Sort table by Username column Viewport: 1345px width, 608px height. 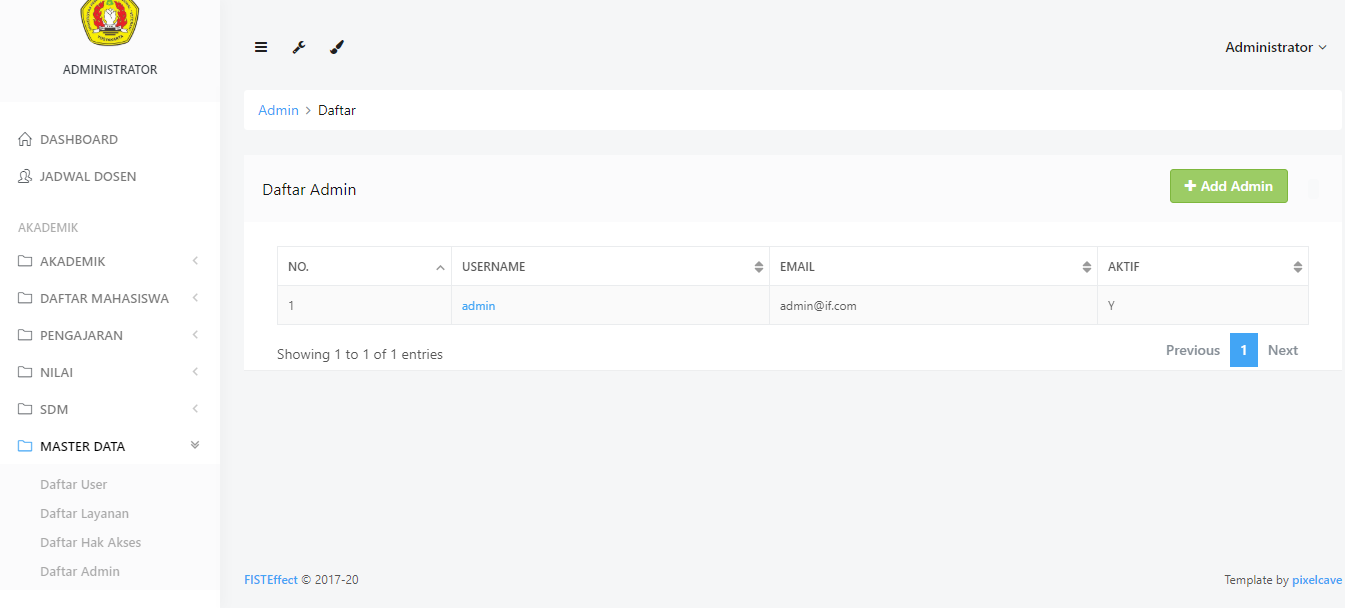609,267
